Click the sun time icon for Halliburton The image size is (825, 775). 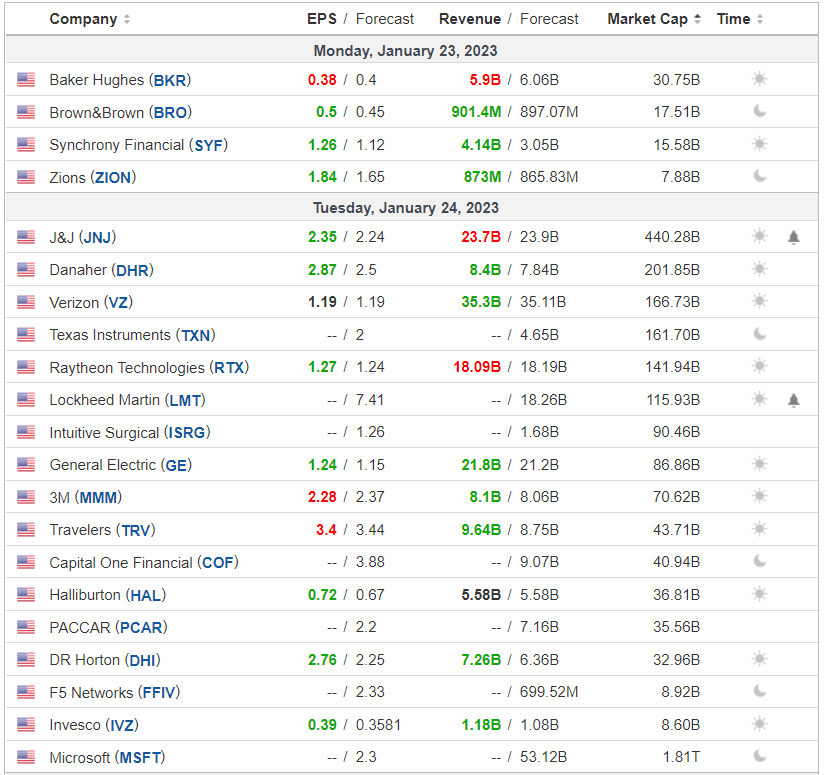tap(759, 595)
